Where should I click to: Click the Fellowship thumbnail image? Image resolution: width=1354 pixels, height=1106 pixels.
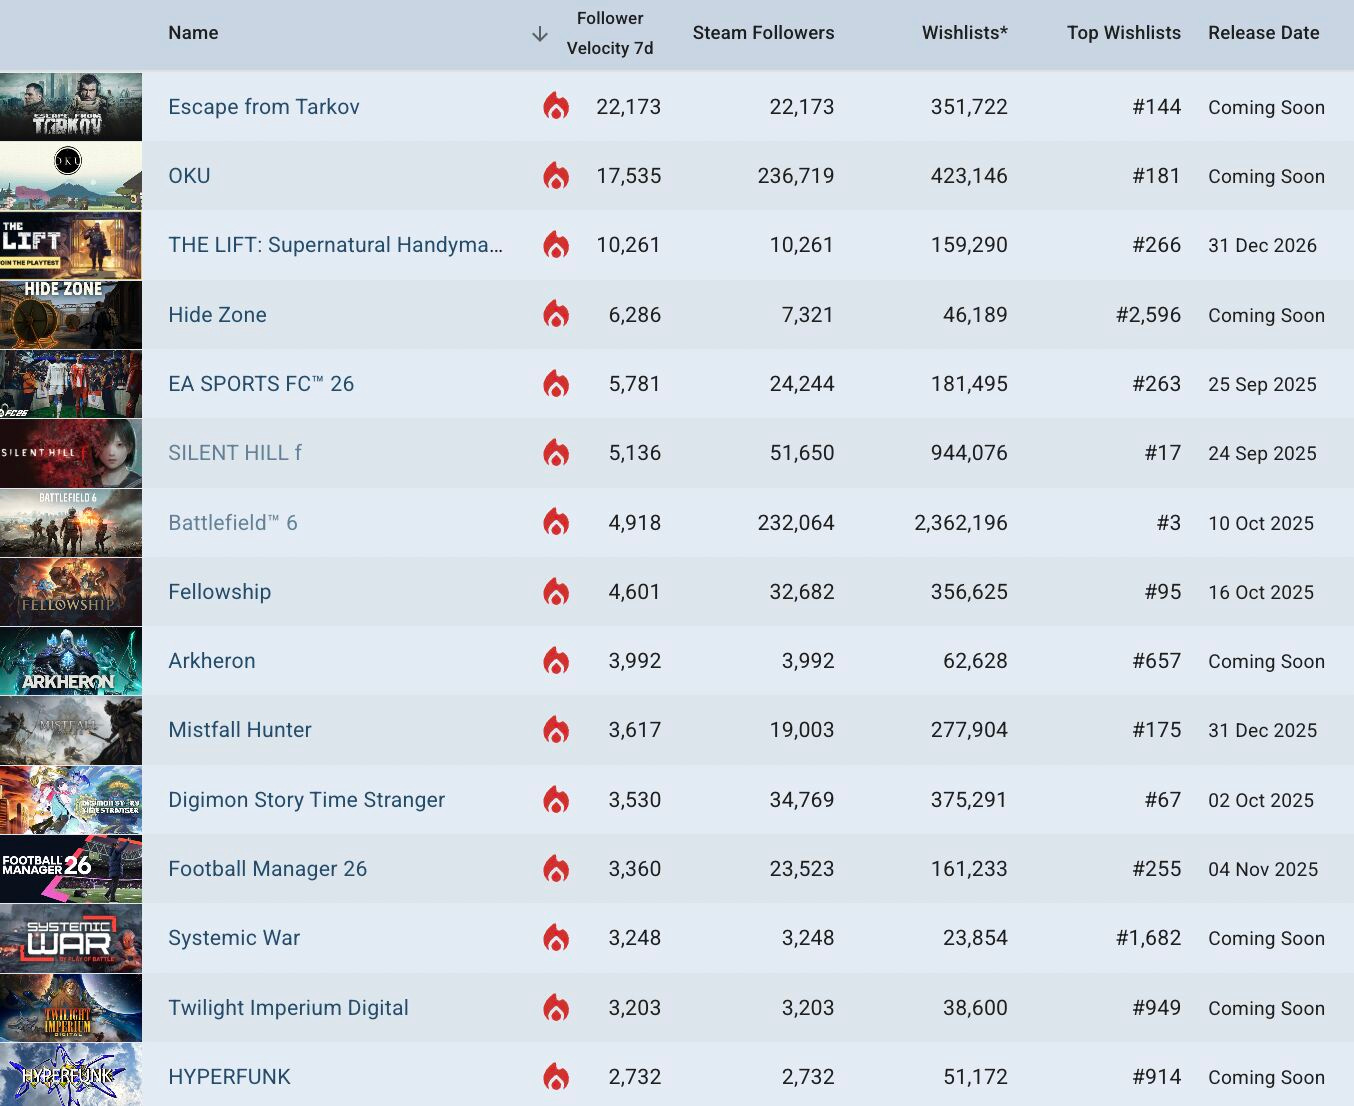[71, 592]
